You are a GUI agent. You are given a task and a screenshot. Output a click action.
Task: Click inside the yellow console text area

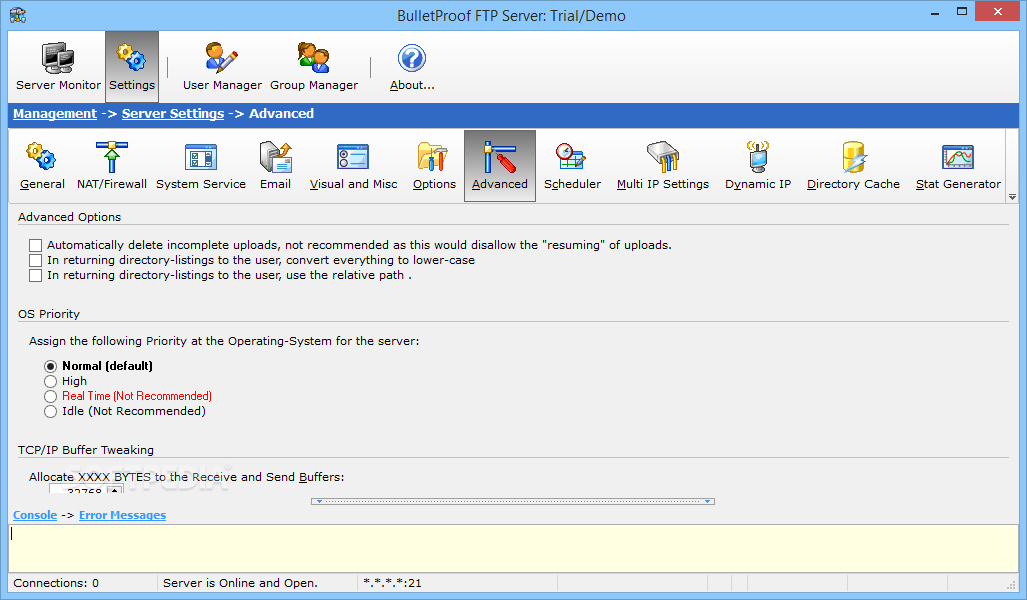(x=513, y=548)
